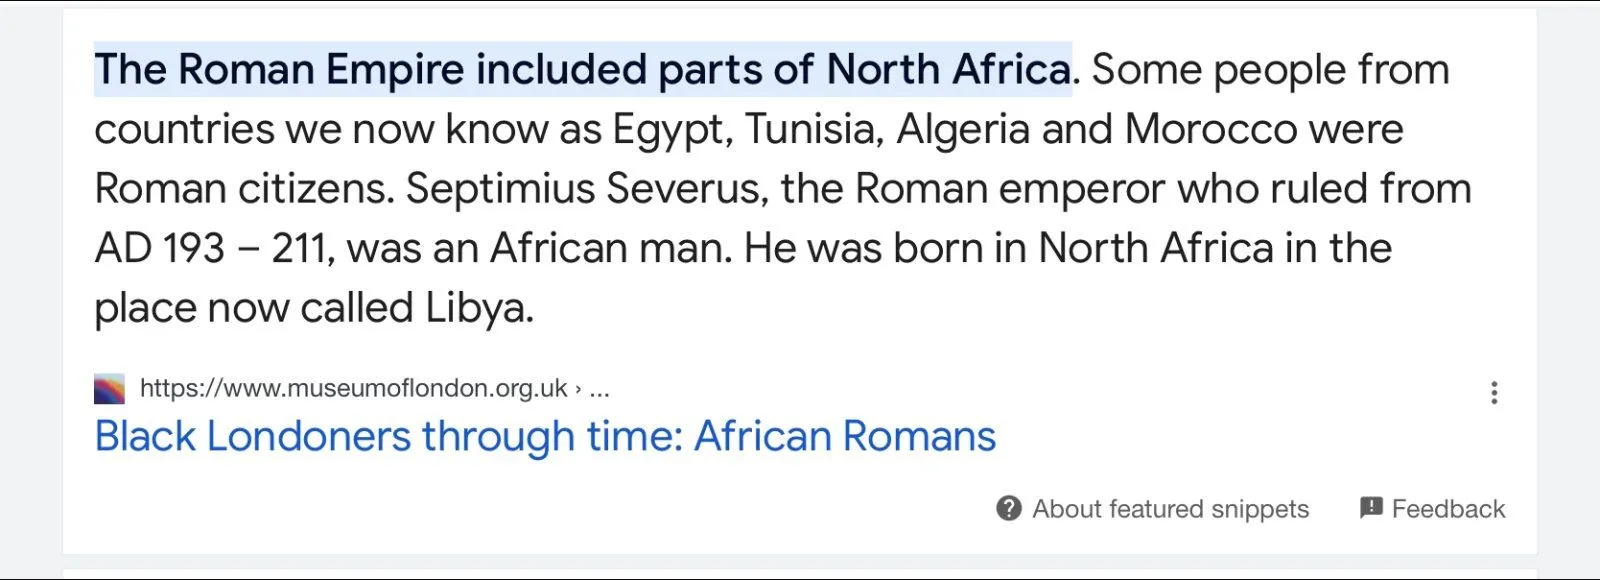Open 'About featured snippets' link
Viewport: 1600px width, 580px height.
pos(1170,509)
